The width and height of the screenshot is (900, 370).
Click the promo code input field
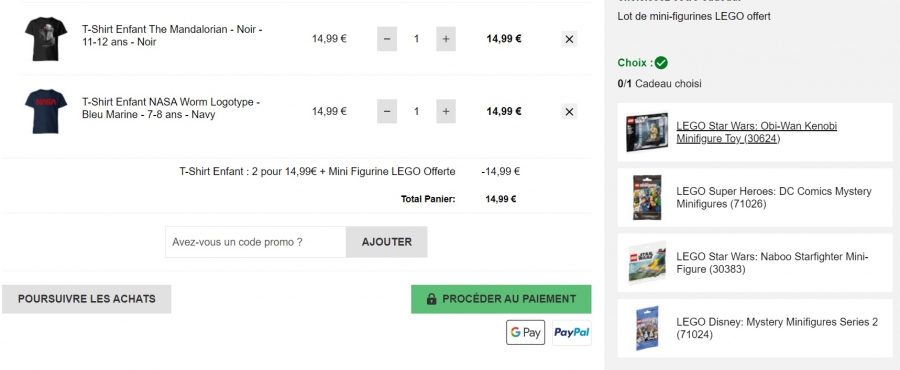(256, 242)
